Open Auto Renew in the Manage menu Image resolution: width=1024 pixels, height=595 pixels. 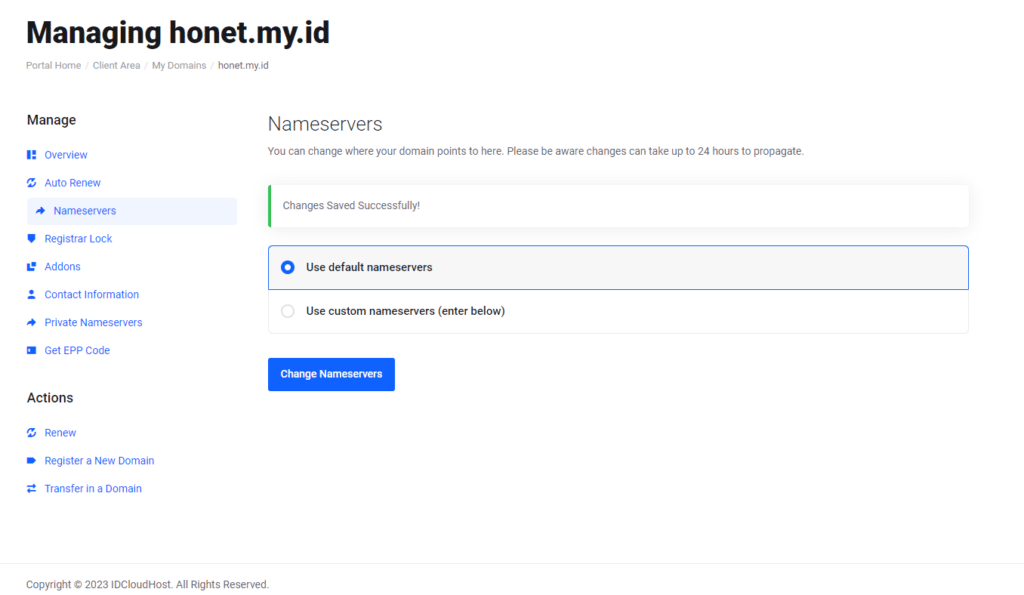pyautogui.click(x=73, y=183)
